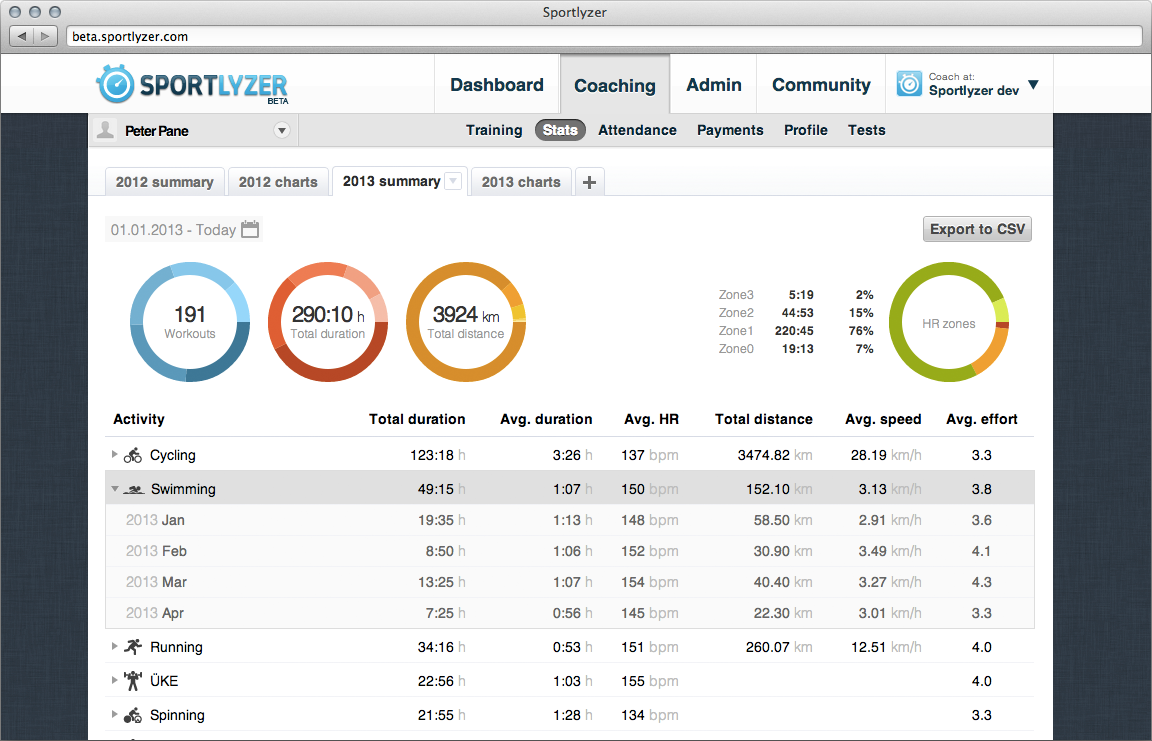Click the Cycling activity bike icon
Image resolution: width=1152 pixels, height=741 pixels.
tap(133, 456)
